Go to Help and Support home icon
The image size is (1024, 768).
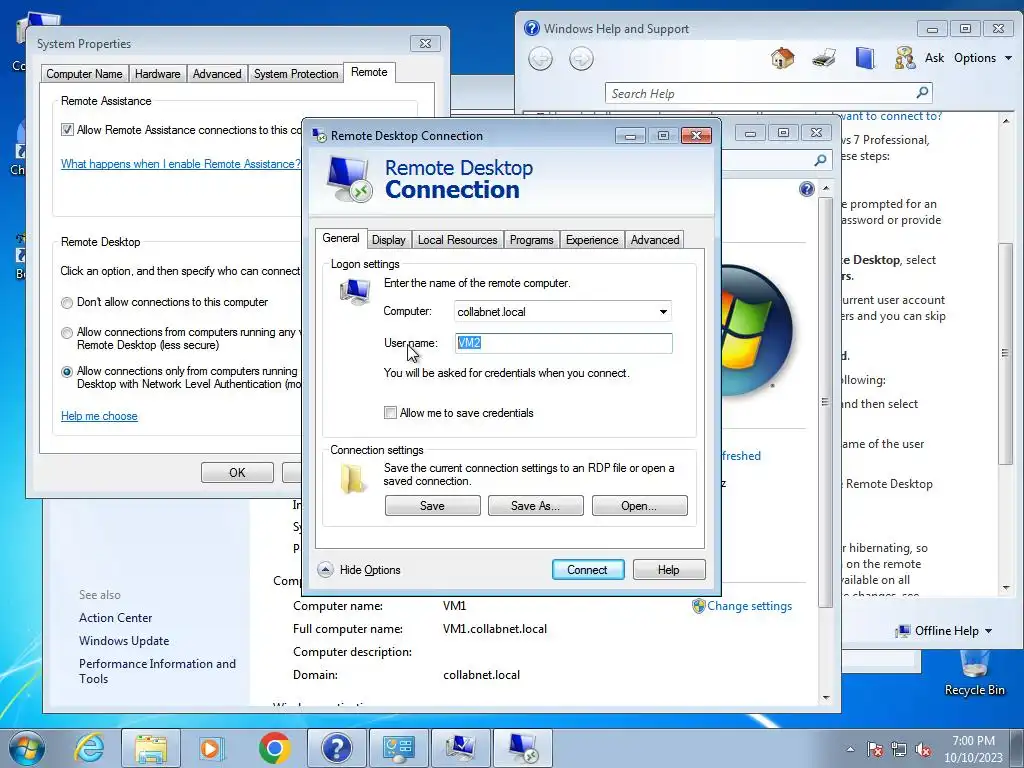click(x=782, y=58)
